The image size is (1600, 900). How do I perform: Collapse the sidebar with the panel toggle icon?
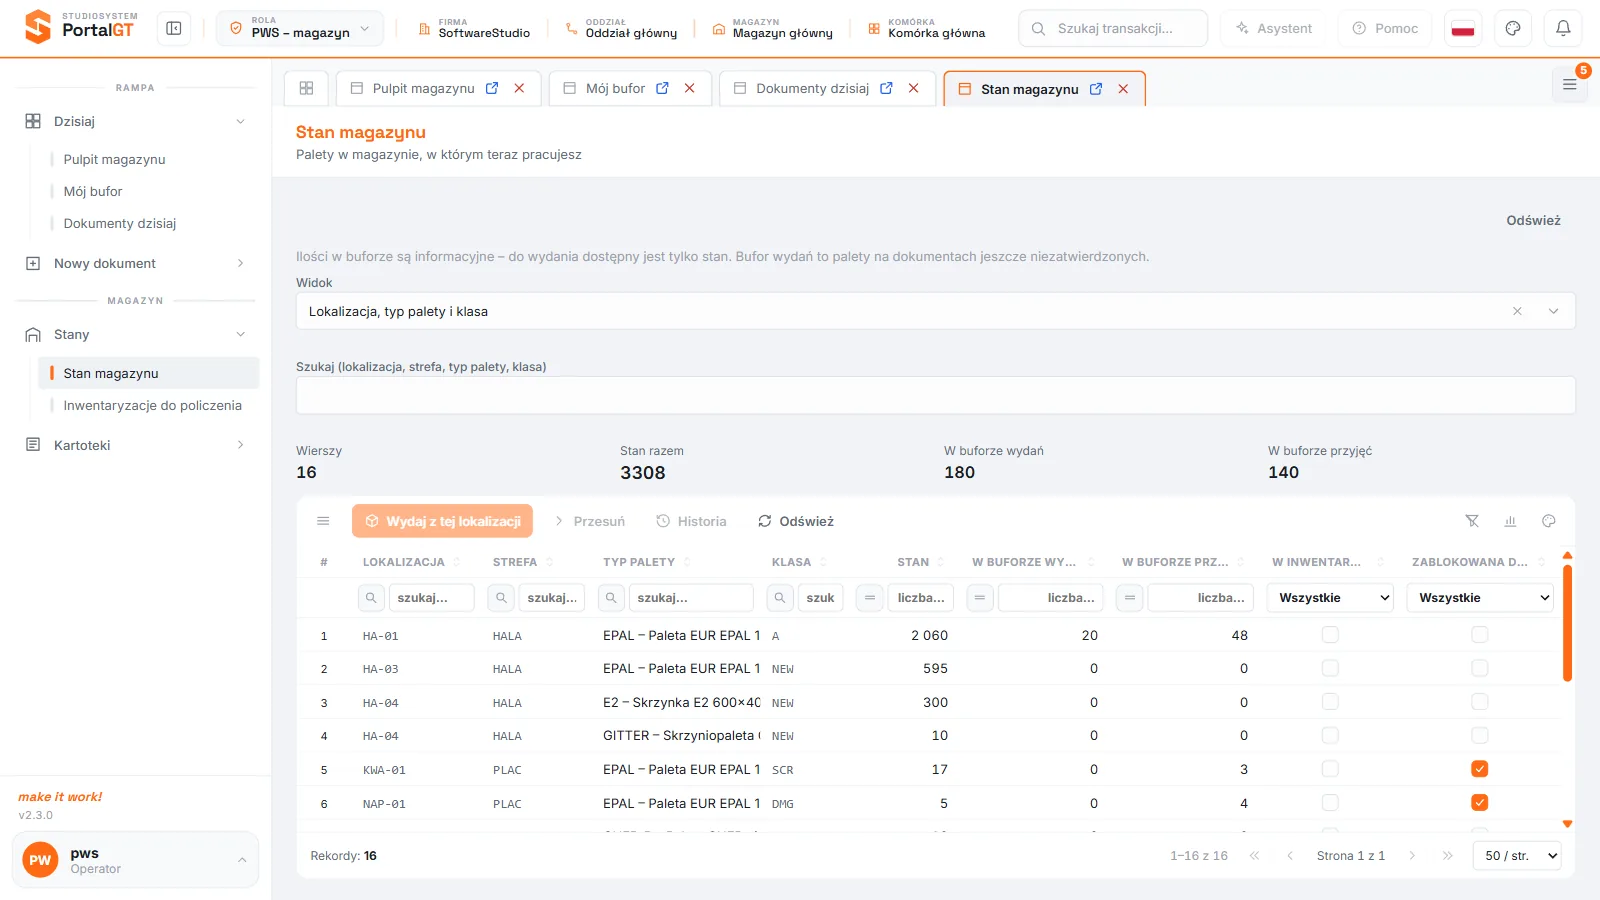174,29
